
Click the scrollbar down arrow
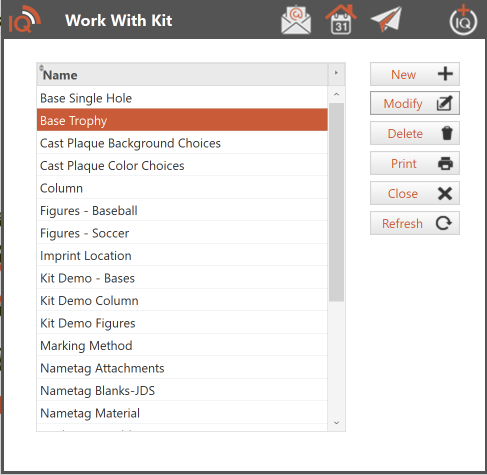336,423
